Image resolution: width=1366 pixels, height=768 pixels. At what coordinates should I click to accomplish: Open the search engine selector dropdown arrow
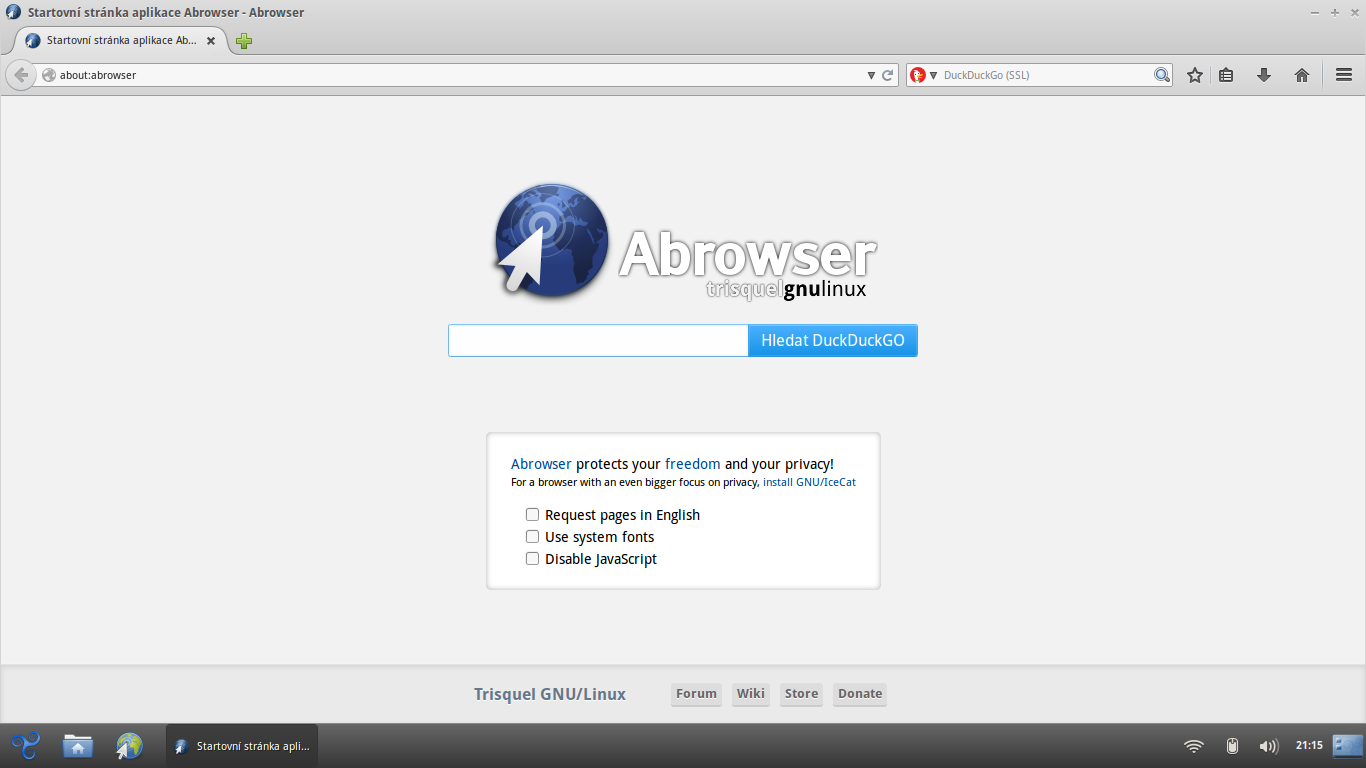pyautogui.click(x=933, y=75)
